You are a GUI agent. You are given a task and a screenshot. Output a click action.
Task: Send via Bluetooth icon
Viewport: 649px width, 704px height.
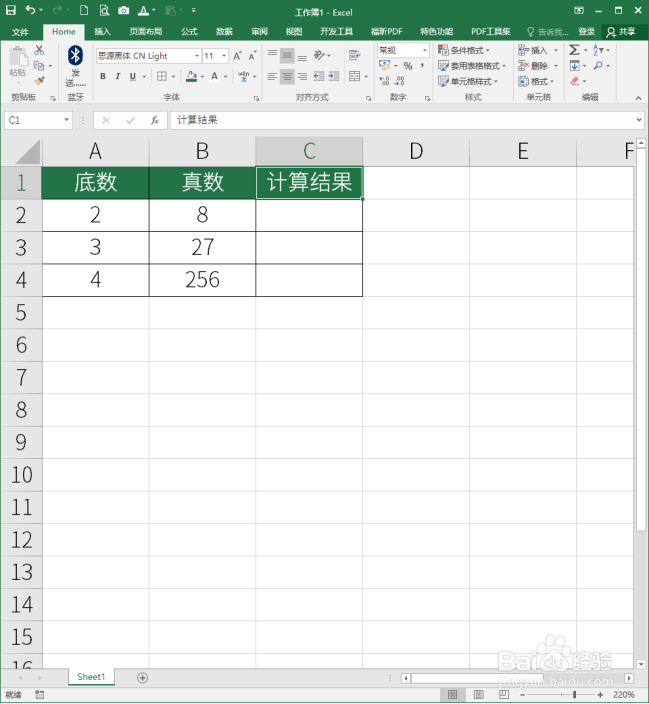tap(75, 55)
